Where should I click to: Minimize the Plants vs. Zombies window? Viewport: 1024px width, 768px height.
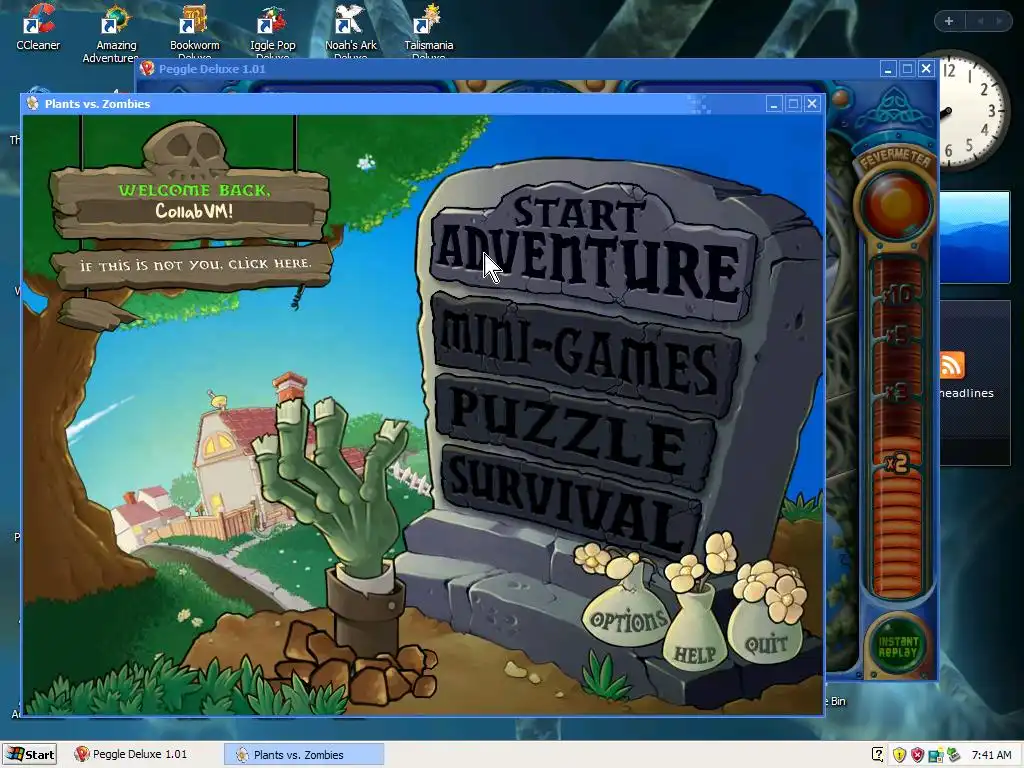774,104
